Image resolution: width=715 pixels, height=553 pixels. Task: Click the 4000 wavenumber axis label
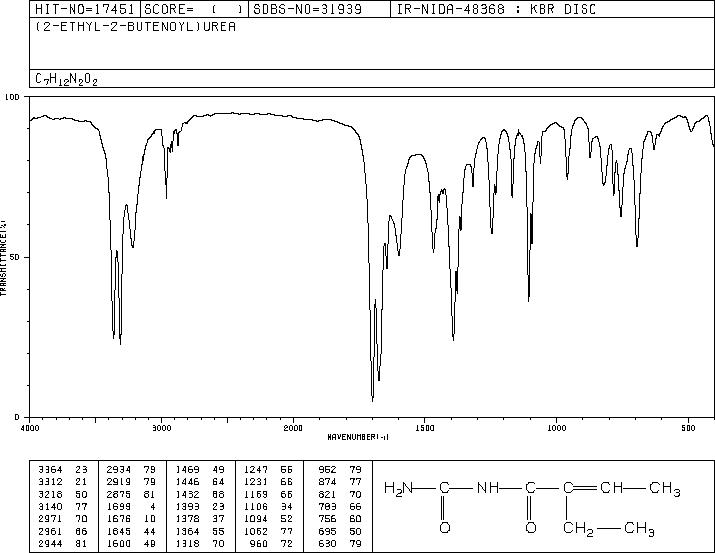pyautogui.click(x=30, y=428)
